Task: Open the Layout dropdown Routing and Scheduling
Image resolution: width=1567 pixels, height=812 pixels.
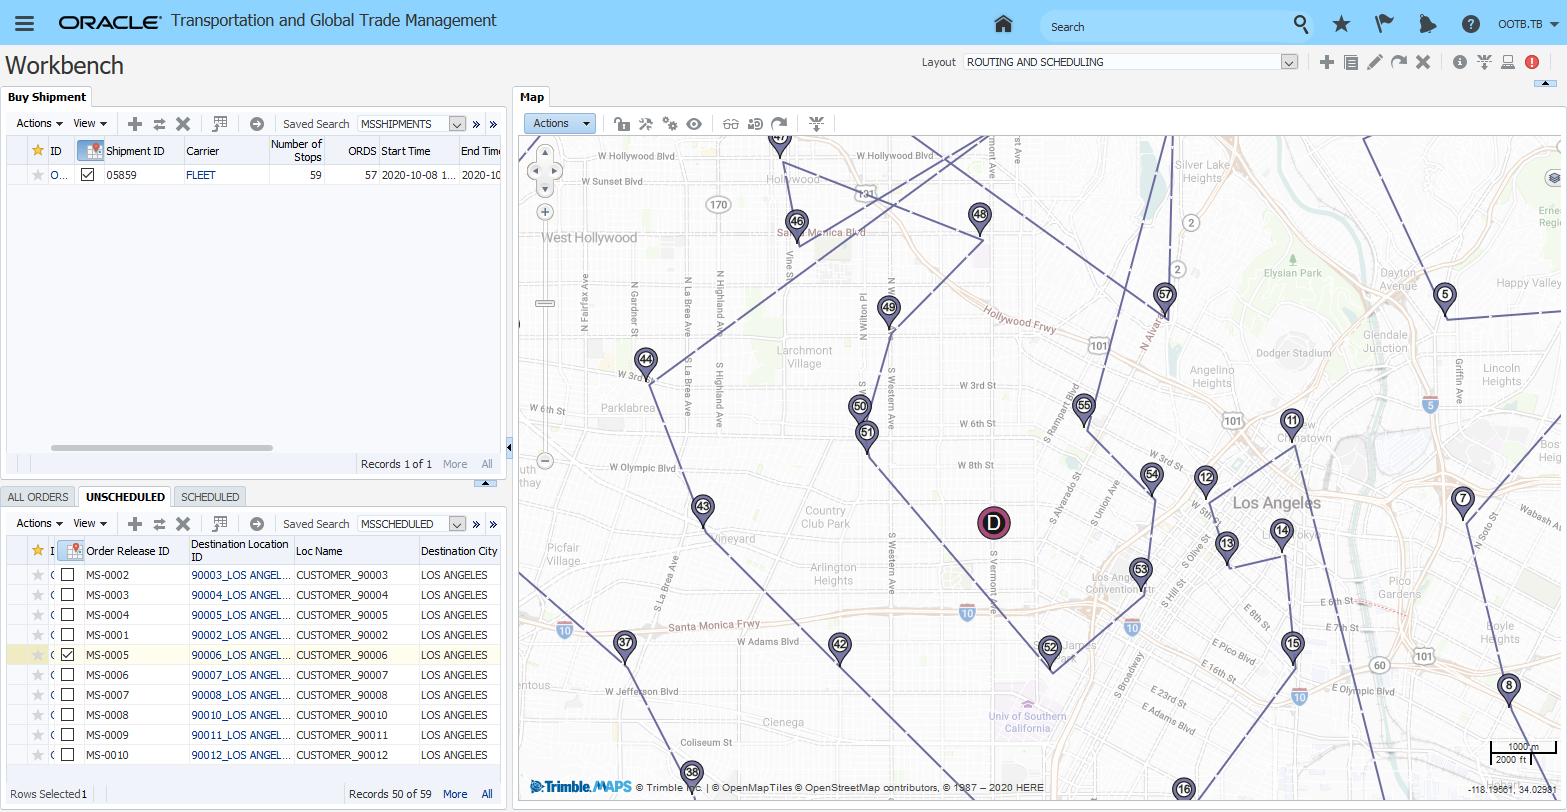Action: click(x=1289, y=62)
